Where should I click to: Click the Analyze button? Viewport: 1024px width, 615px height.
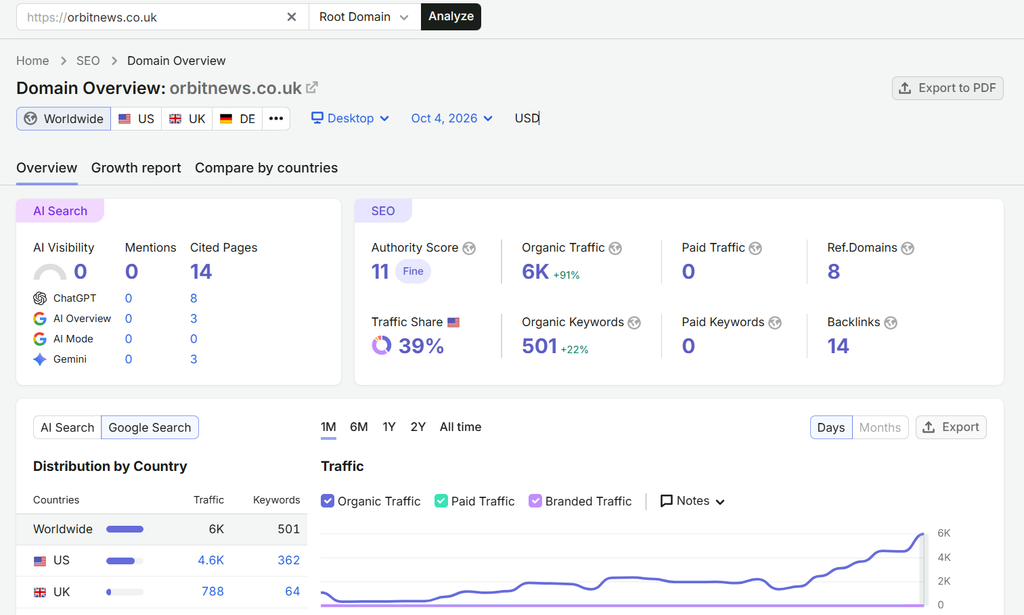451,17
